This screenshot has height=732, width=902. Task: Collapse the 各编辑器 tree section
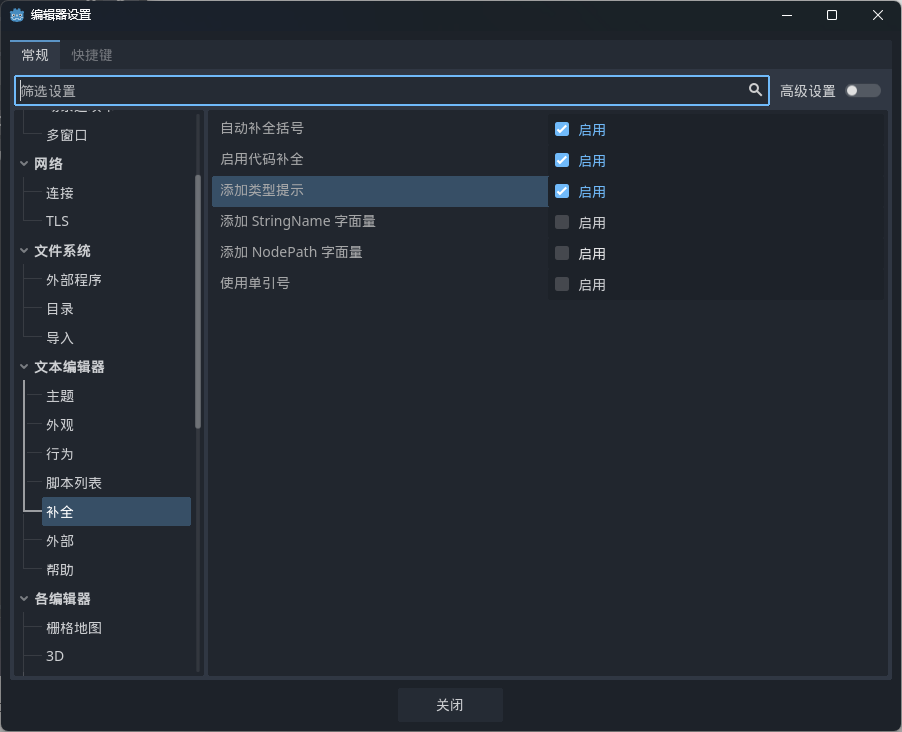[x=24, y=599]
